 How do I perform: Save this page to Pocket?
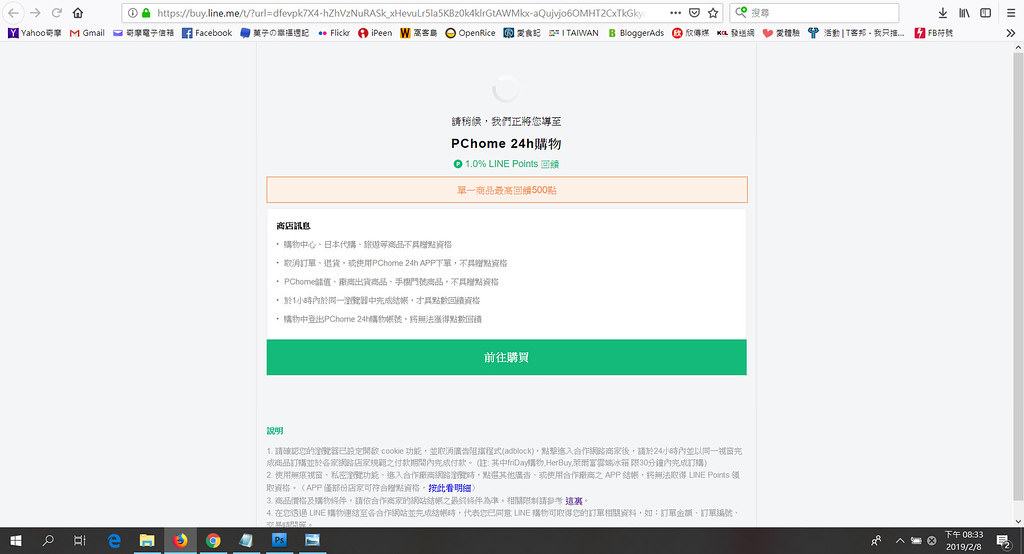(x=694, y=13)
